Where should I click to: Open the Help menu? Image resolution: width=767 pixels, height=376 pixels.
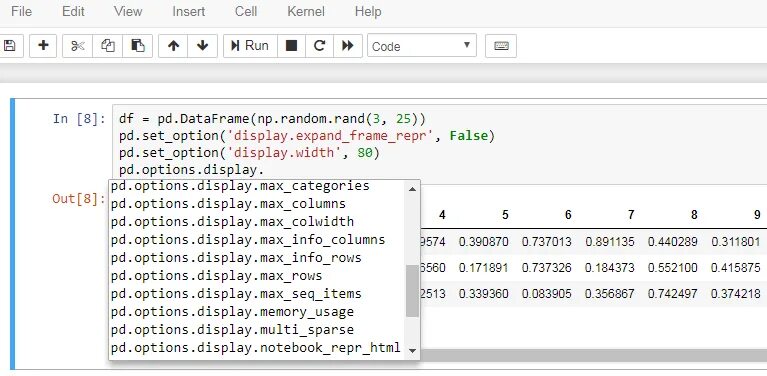(368, 11)
